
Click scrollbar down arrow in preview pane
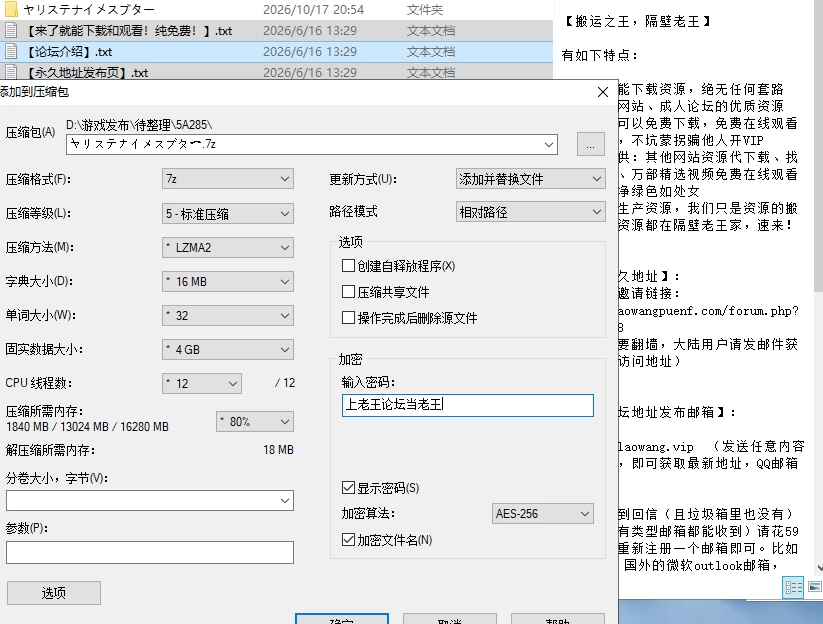[819, 568]
